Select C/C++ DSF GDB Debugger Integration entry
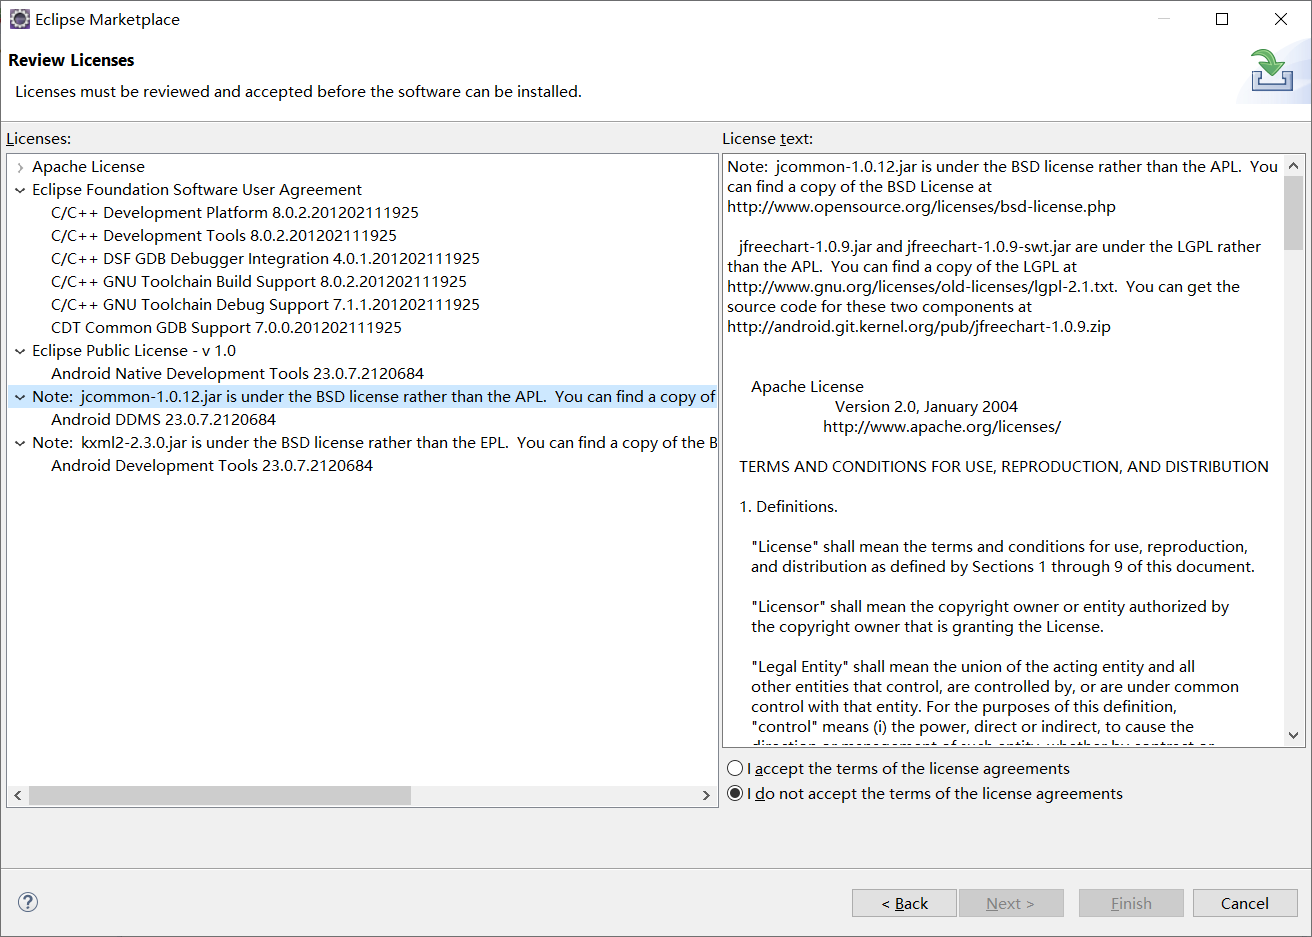This screenshot has height=937, width=1312. (265, 258)
